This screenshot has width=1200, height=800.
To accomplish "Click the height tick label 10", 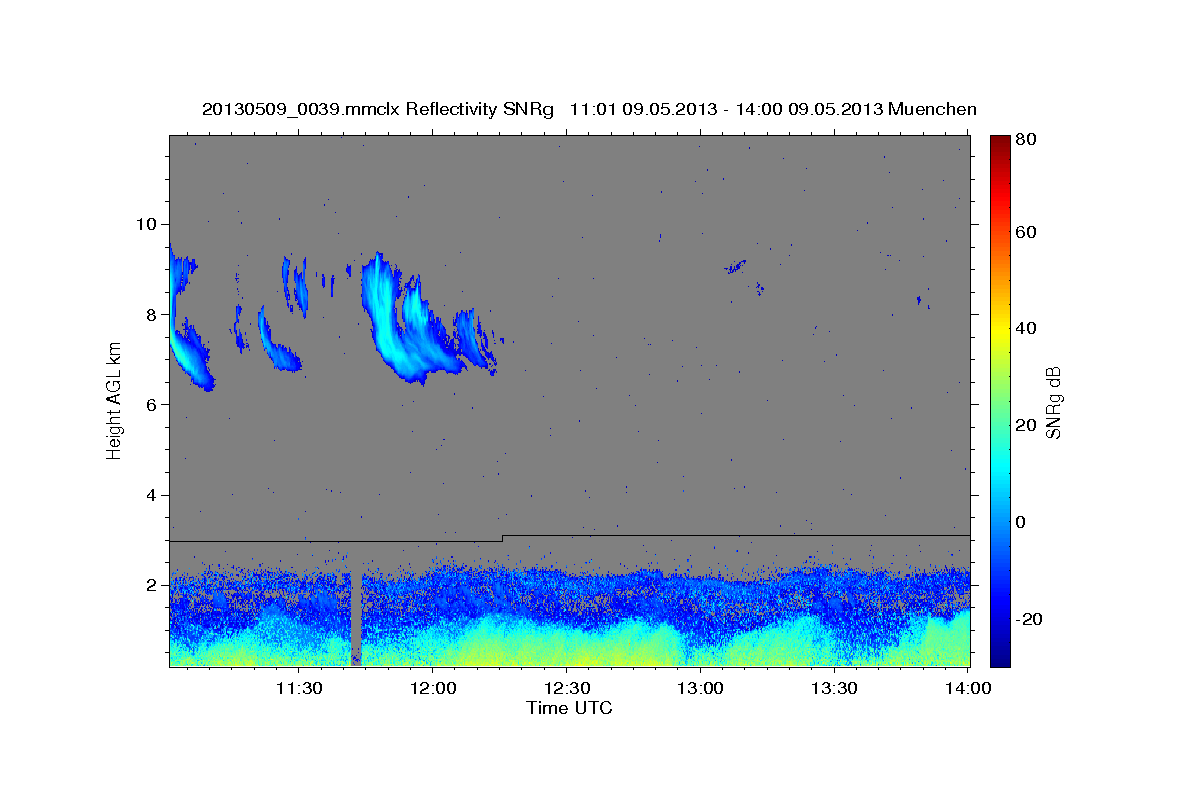I will click(148, 224).
